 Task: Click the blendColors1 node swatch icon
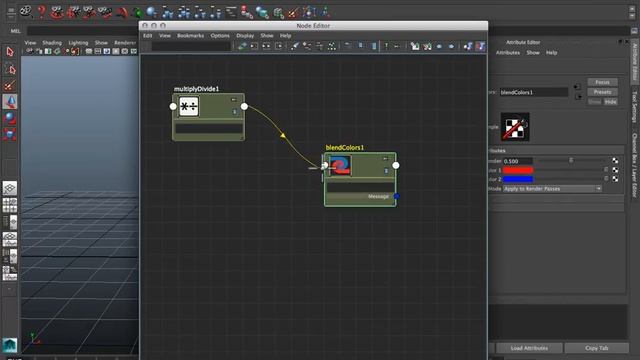pyautogui.click(x=340, y=165)
